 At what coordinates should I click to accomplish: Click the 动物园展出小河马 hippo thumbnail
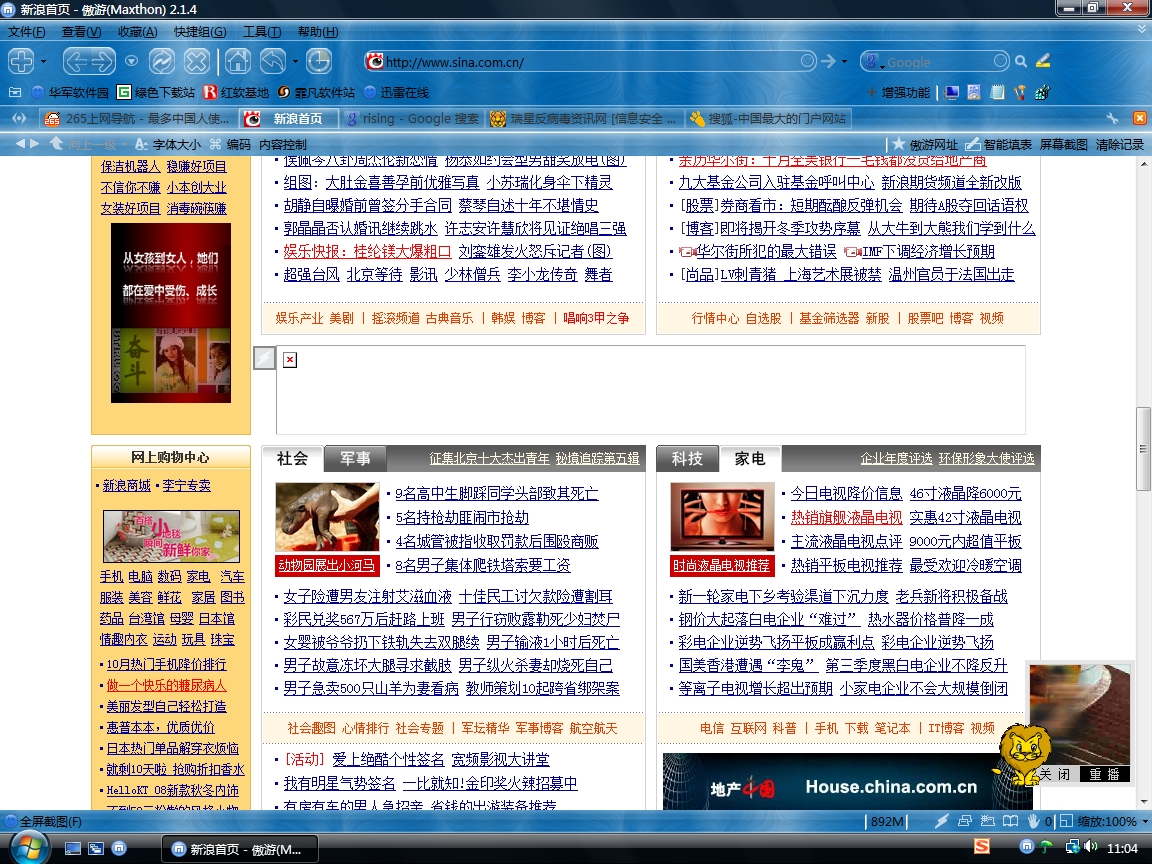point(327,519)
